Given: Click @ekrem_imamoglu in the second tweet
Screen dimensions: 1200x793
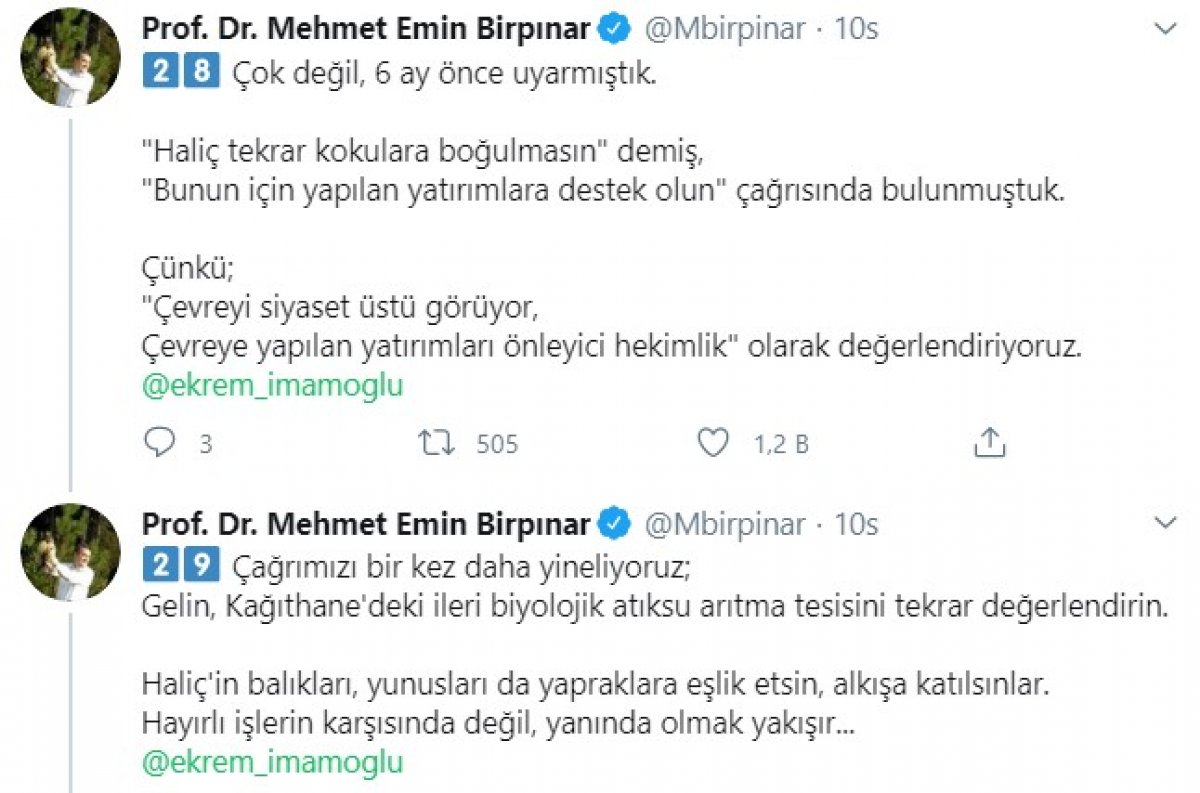Looking at the screenshot, I should [270, 763].
